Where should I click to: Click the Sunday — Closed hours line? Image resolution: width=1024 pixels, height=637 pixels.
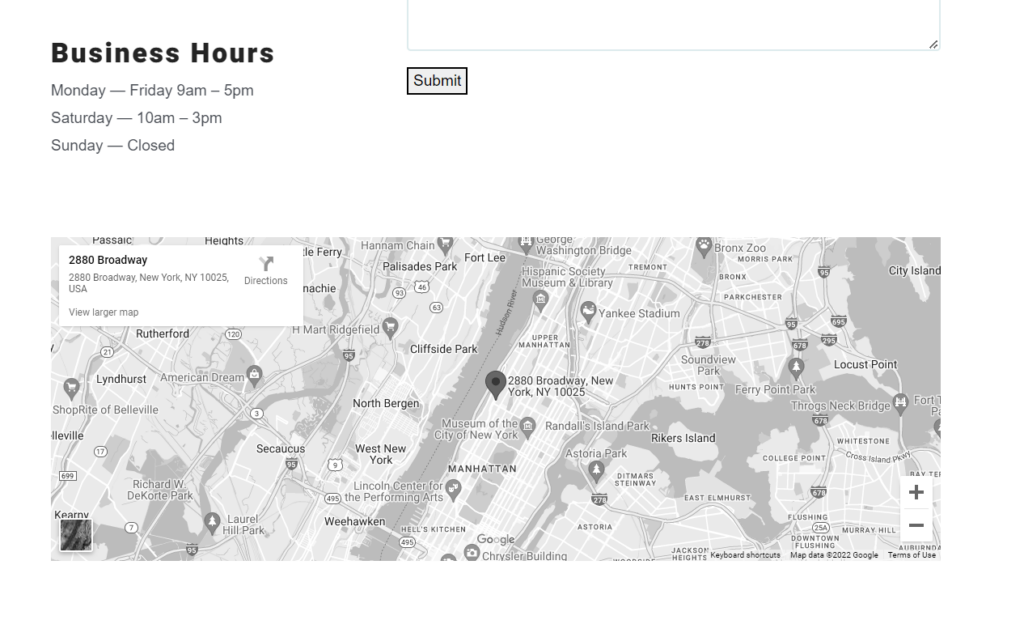[113, 145]
